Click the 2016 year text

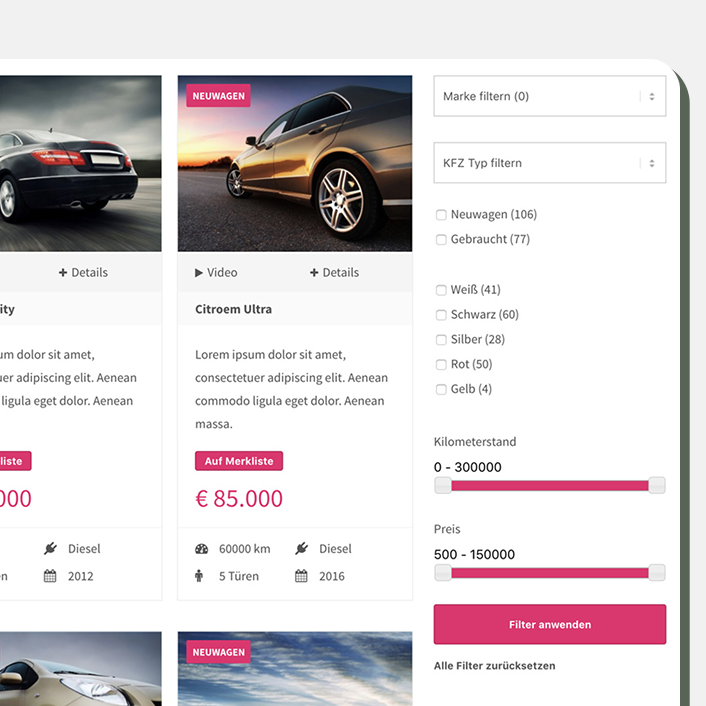point(332,576)
